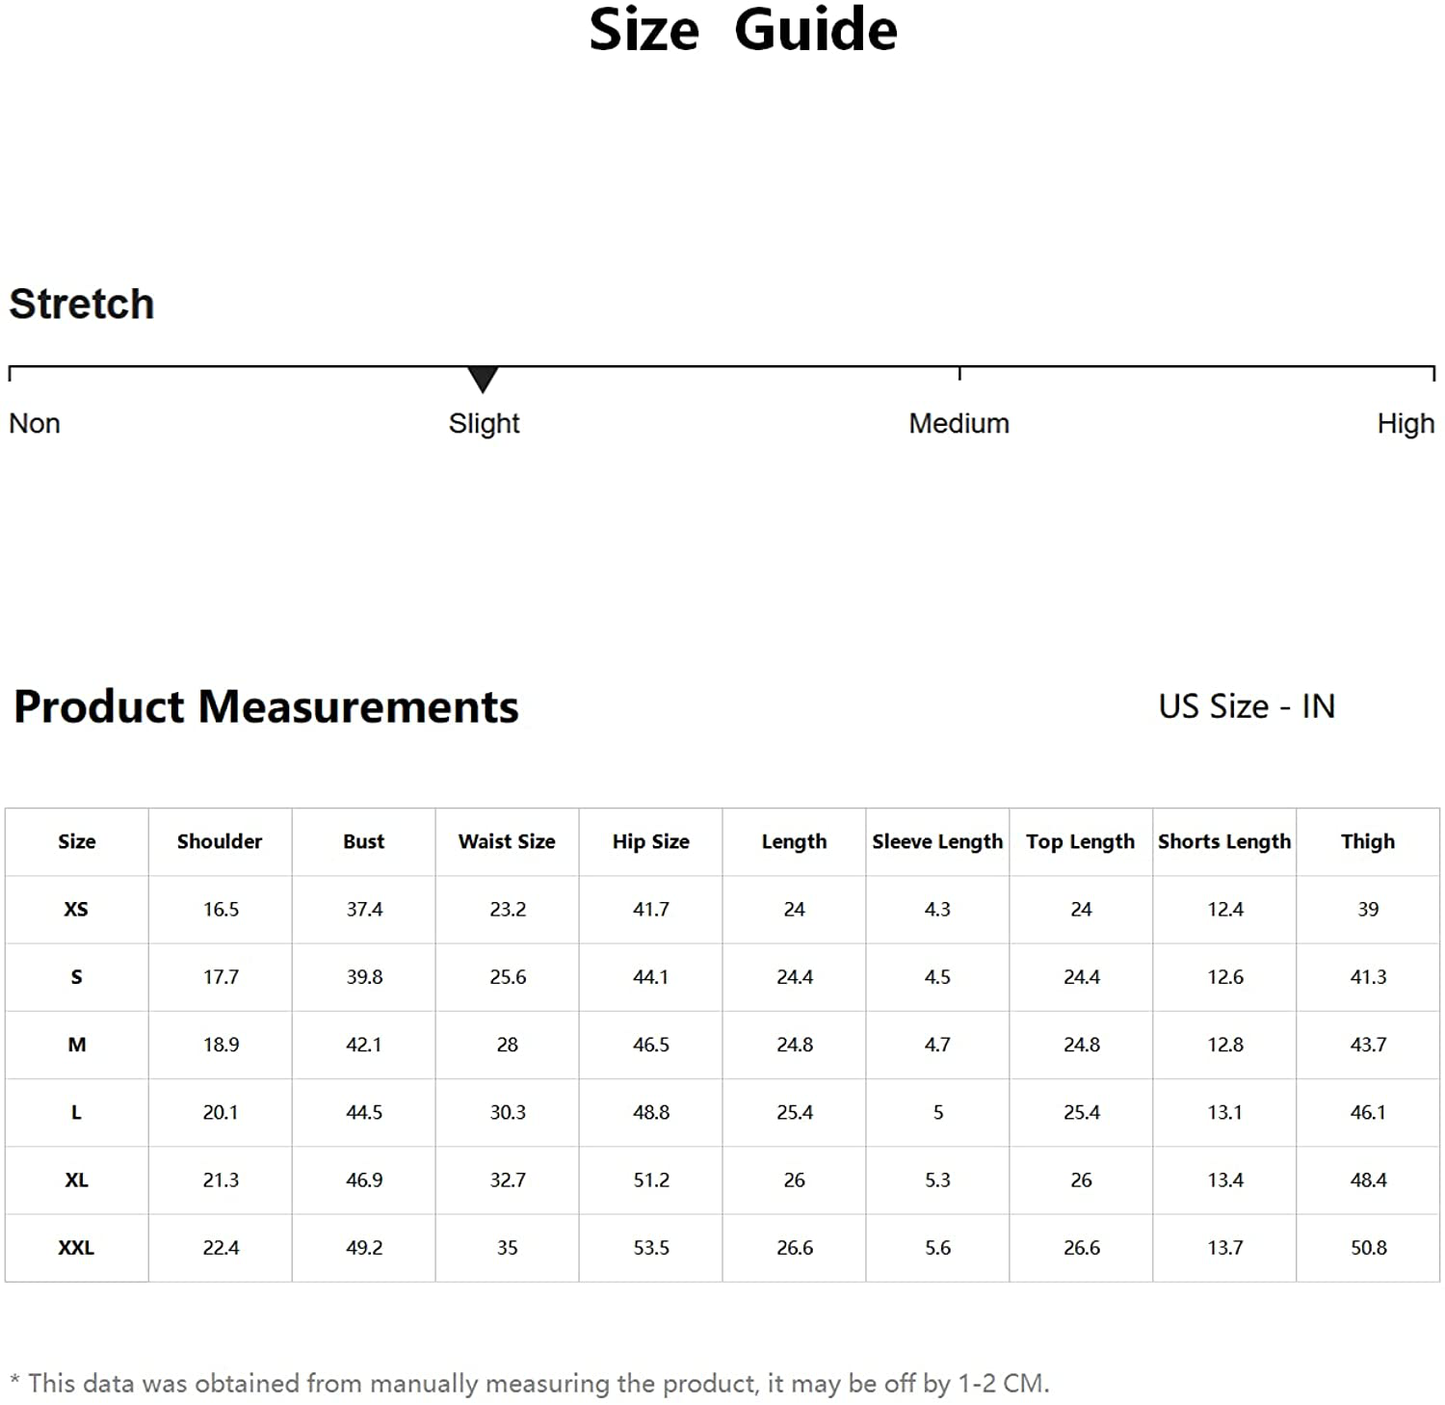Click the High stretch label
Viewport: 1445px width, 1405px height.
pos(1405,424)
